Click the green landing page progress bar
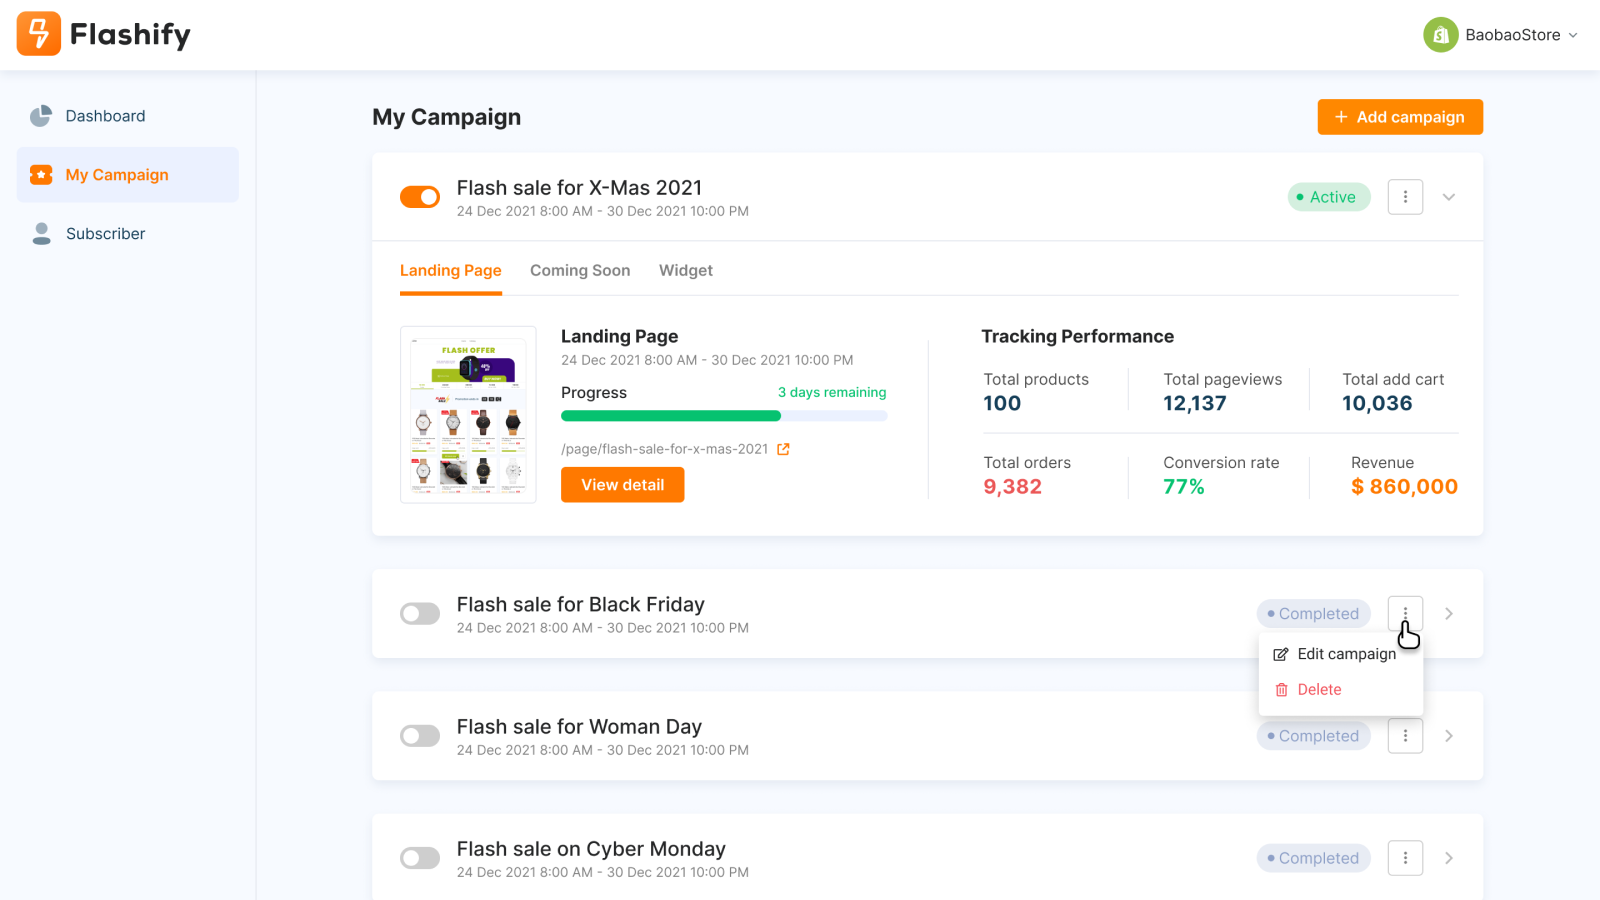 [671, 416]
